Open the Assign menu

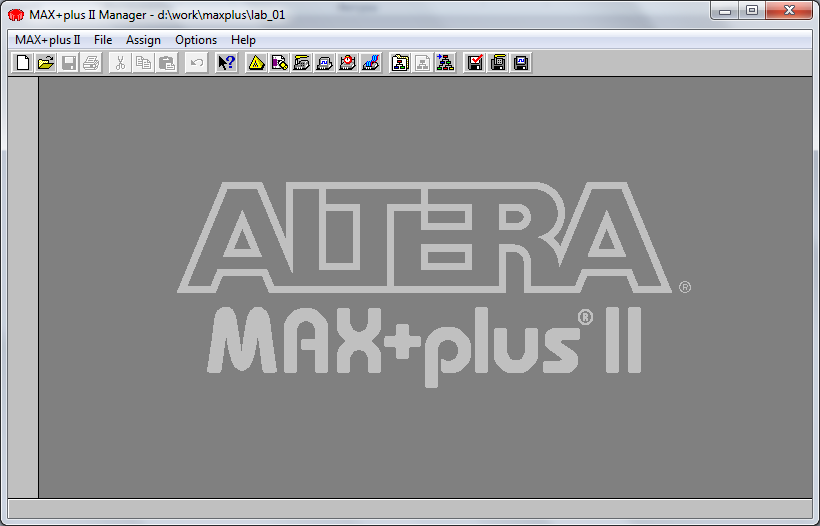(x=143, y=40)
